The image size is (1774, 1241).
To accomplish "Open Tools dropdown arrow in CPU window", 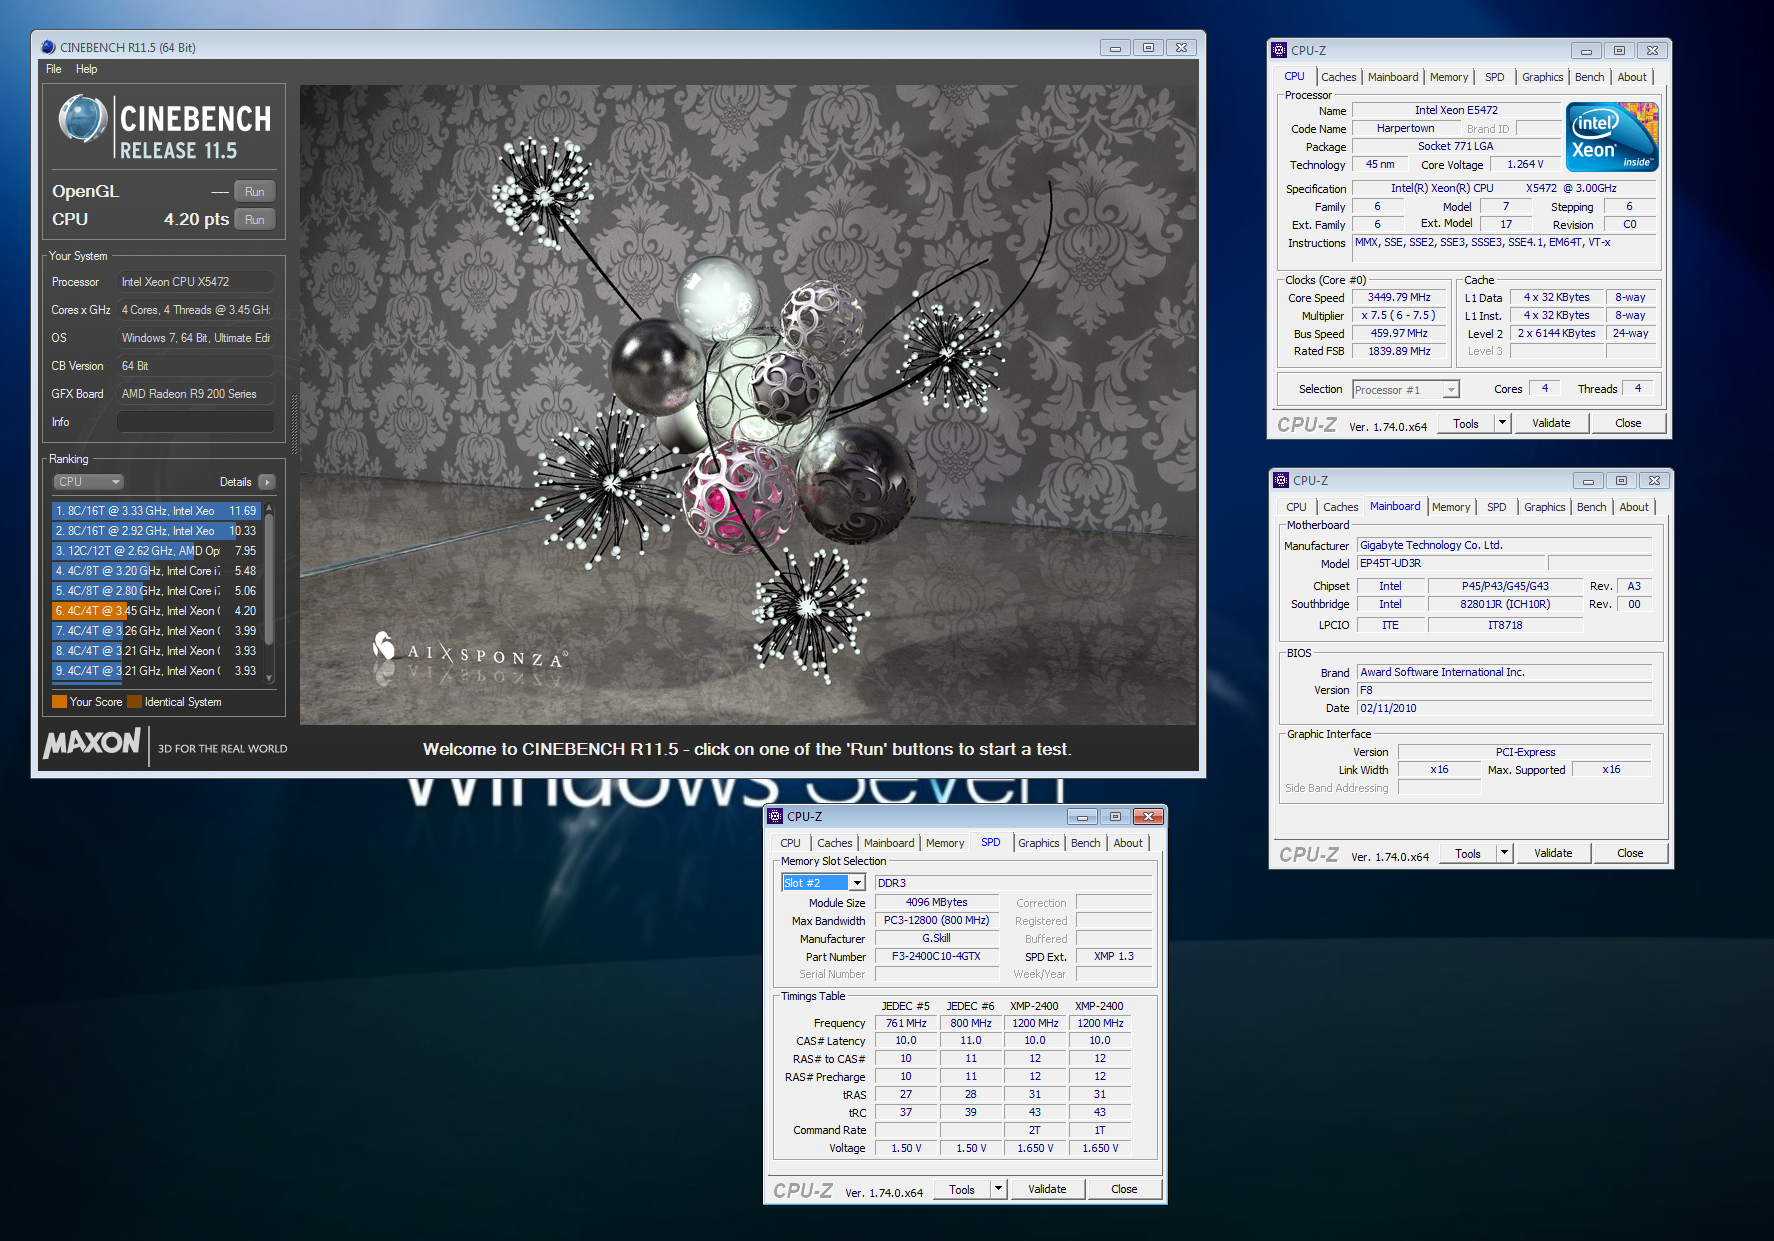I will 1502,423.
